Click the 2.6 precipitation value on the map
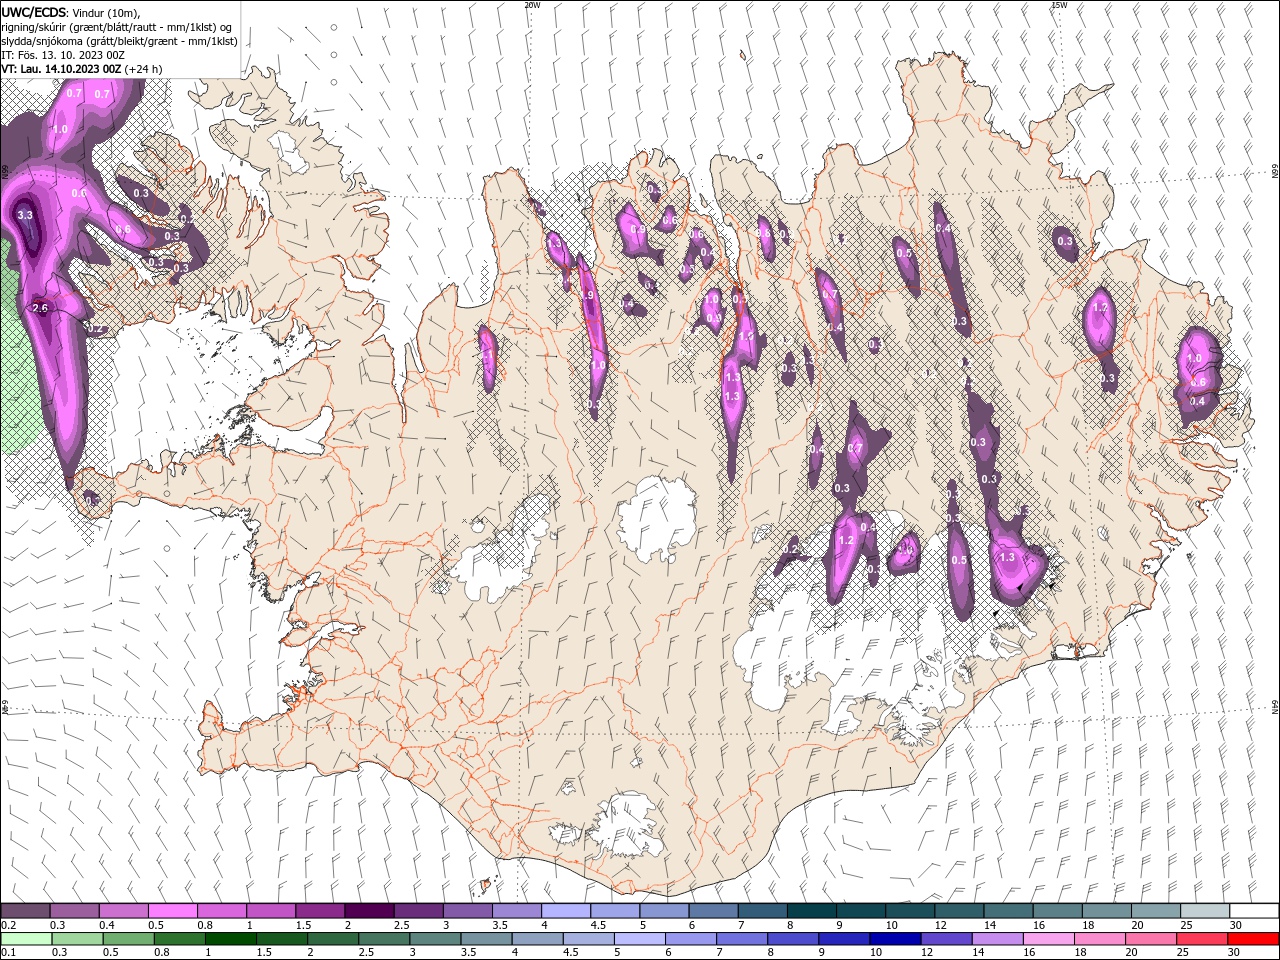The height and width of the screenshot is (960, 1280). click(40, 308)
